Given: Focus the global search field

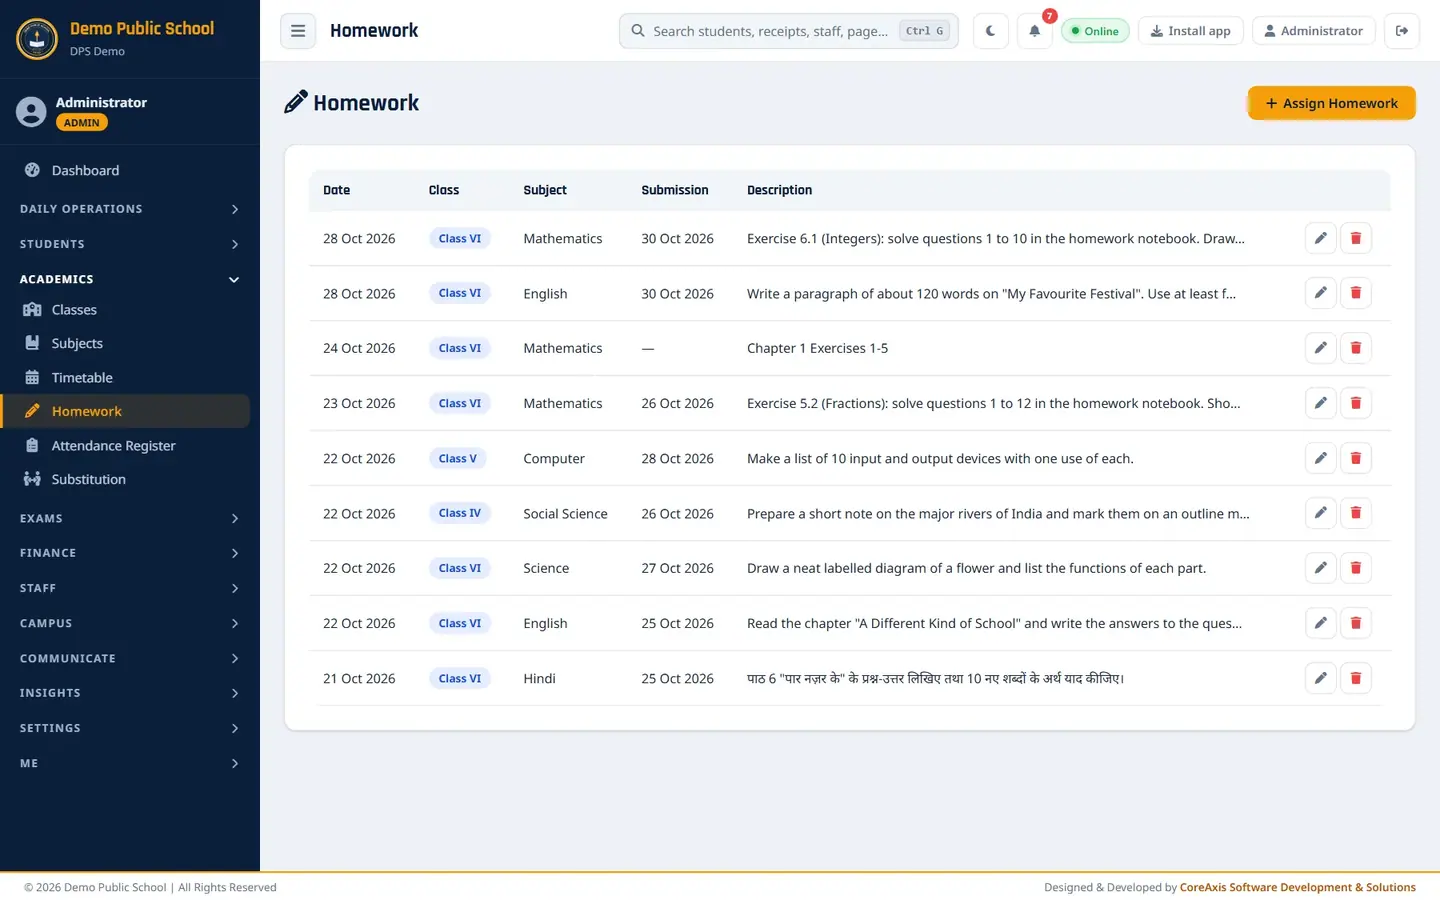Looking at the screenshot, I should [788, 31].
